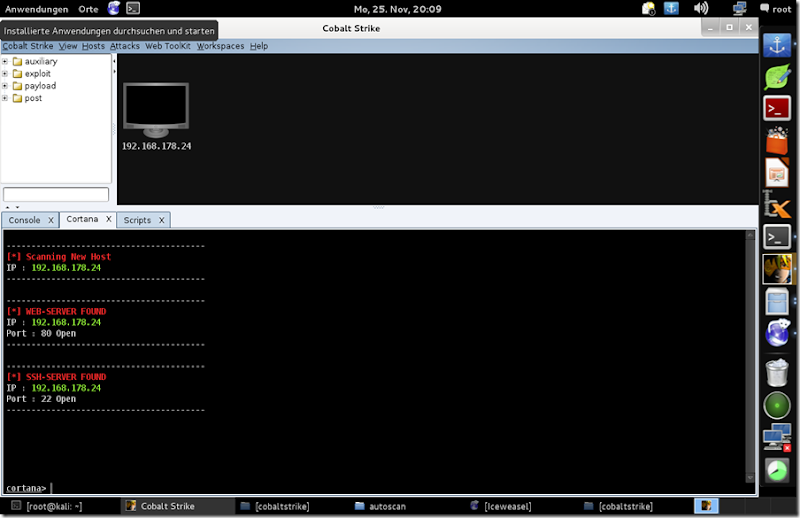Viewport: 800px width, 518px height.
Task: Select the 192.168.178.24 host monitor icon
Action: tap(156, 110)
